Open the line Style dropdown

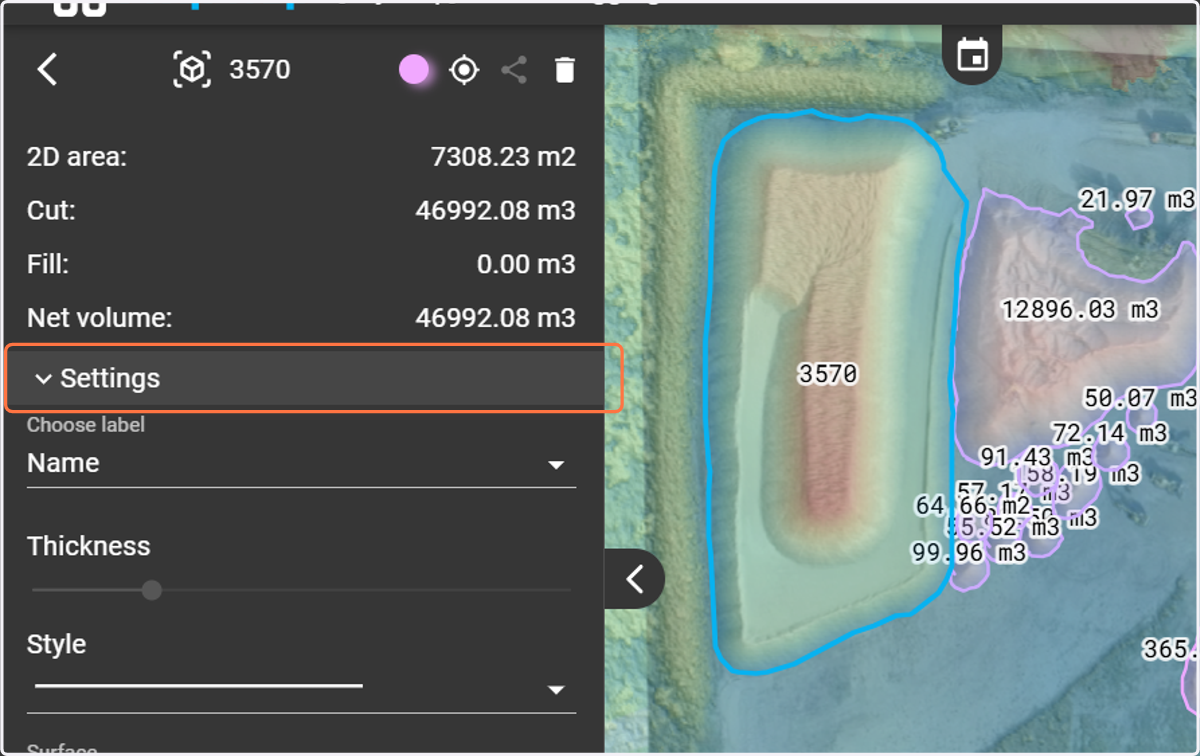301,688
